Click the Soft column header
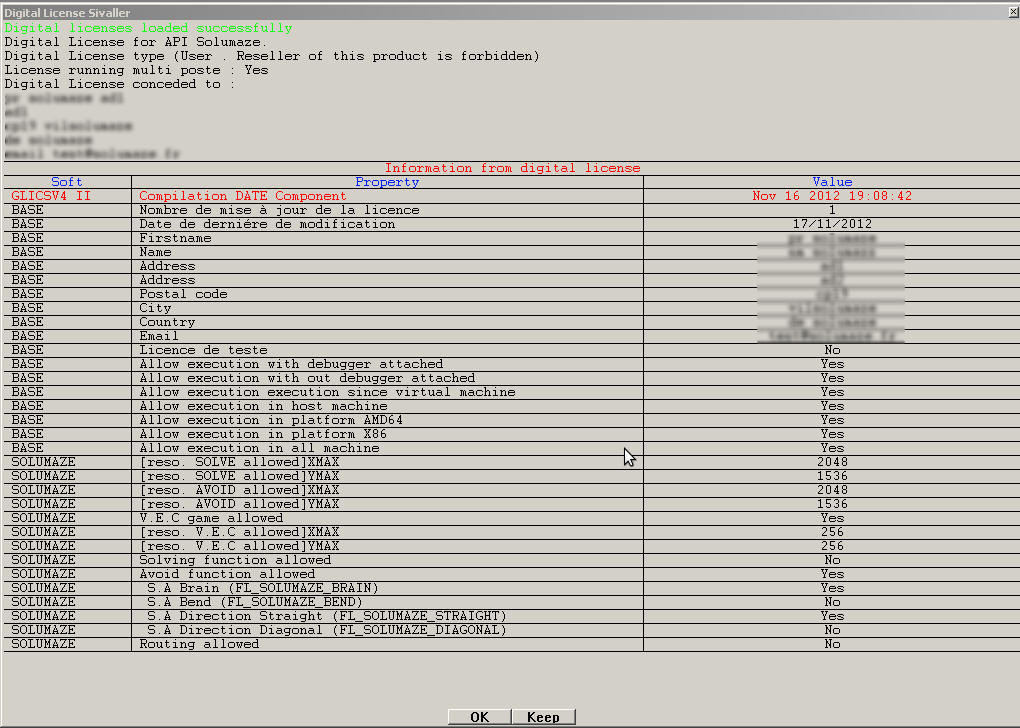 click(67, 182)
